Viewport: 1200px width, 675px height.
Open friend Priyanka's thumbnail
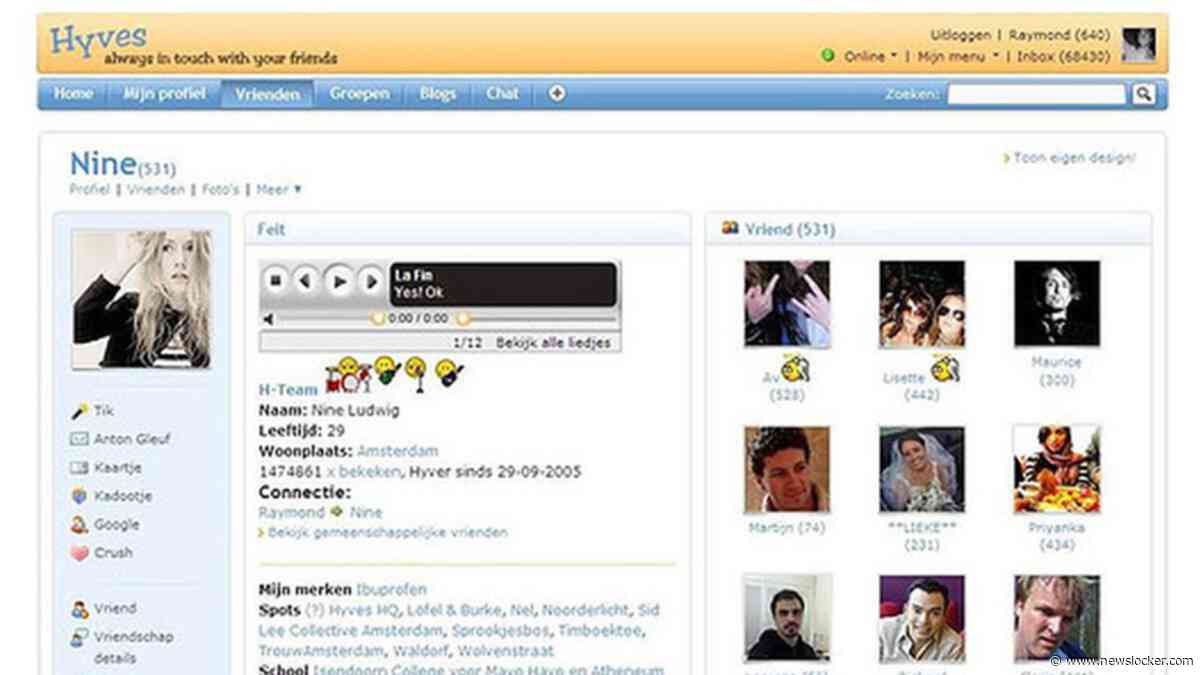pos(1057,470)
